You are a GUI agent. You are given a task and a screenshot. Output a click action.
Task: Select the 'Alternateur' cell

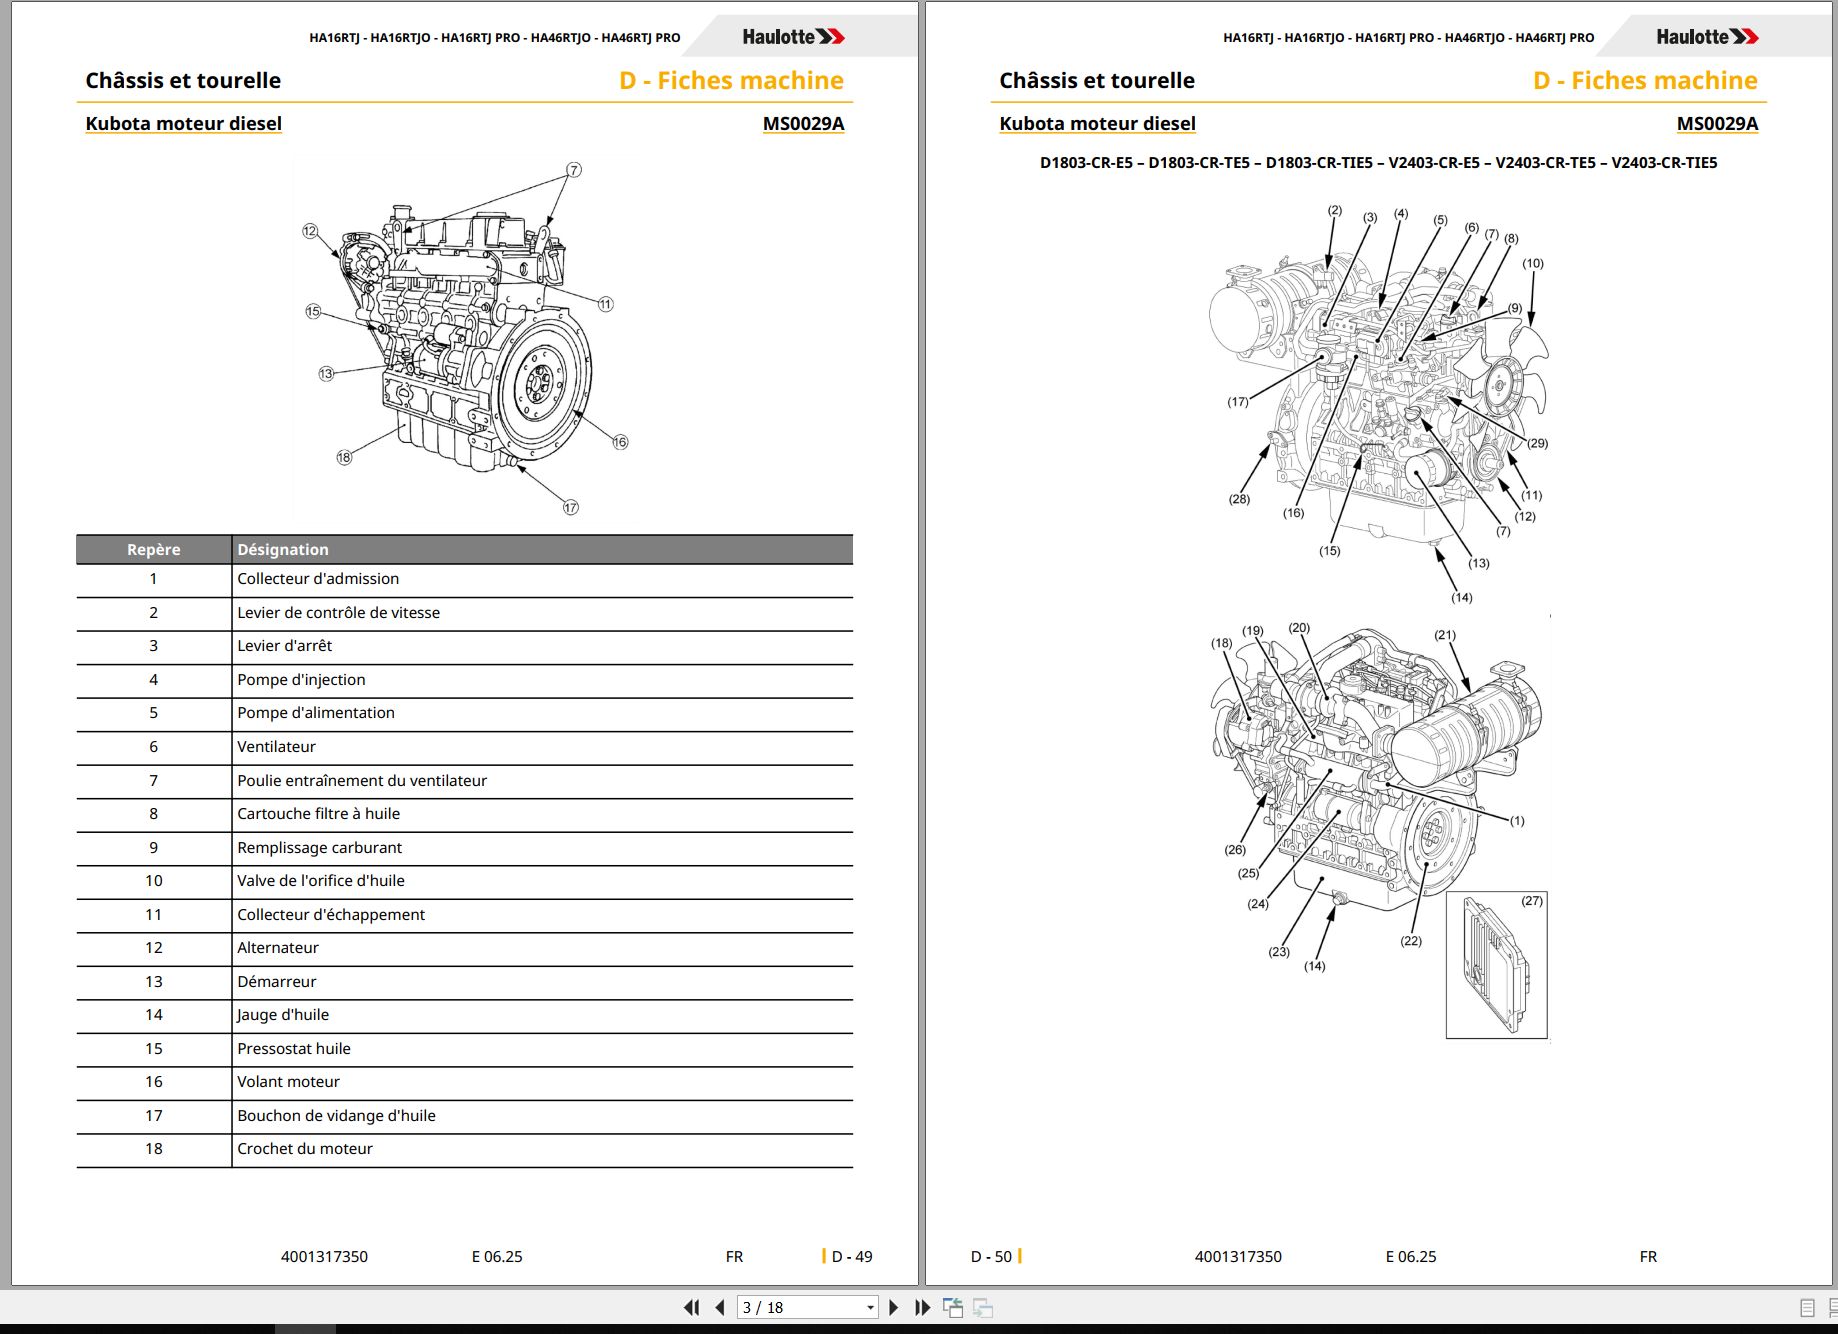tap(542, 948)
